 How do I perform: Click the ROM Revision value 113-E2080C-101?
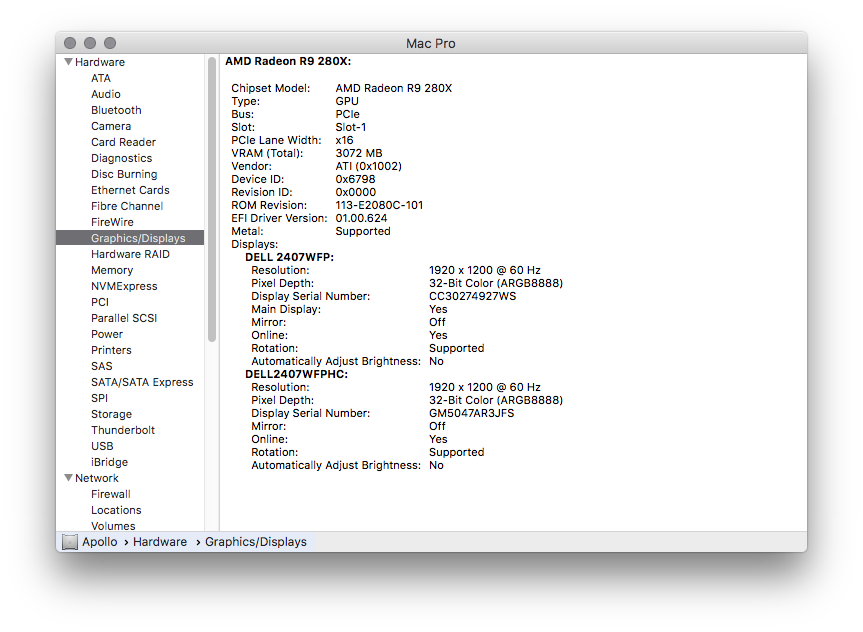pyautogui.click(x=379, y=205)
